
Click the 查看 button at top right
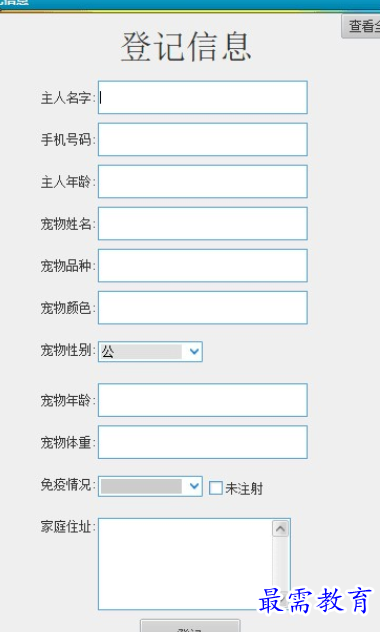pos(361,27)
